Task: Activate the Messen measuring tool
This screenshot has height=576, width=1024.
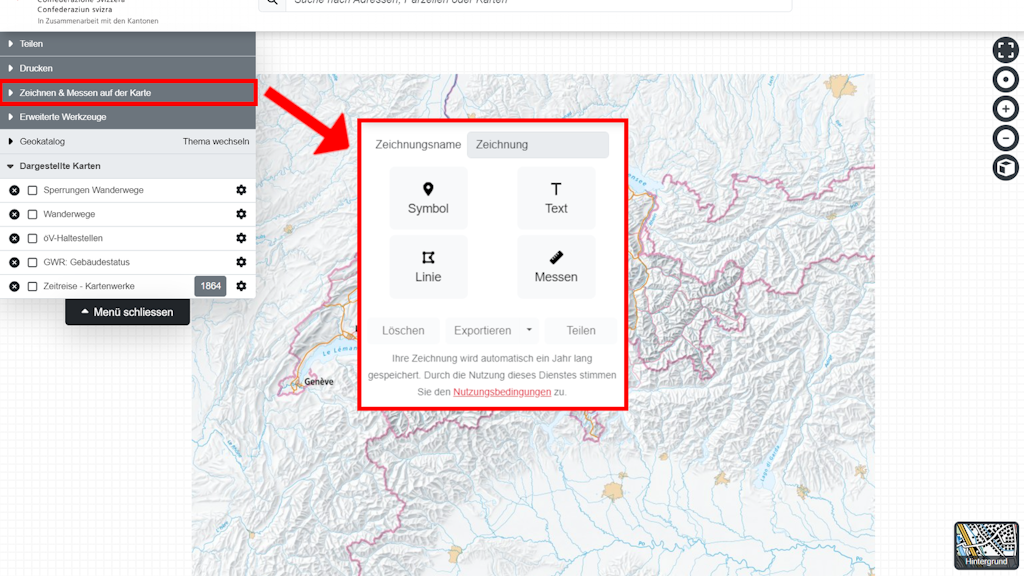Action: [556, 266]
